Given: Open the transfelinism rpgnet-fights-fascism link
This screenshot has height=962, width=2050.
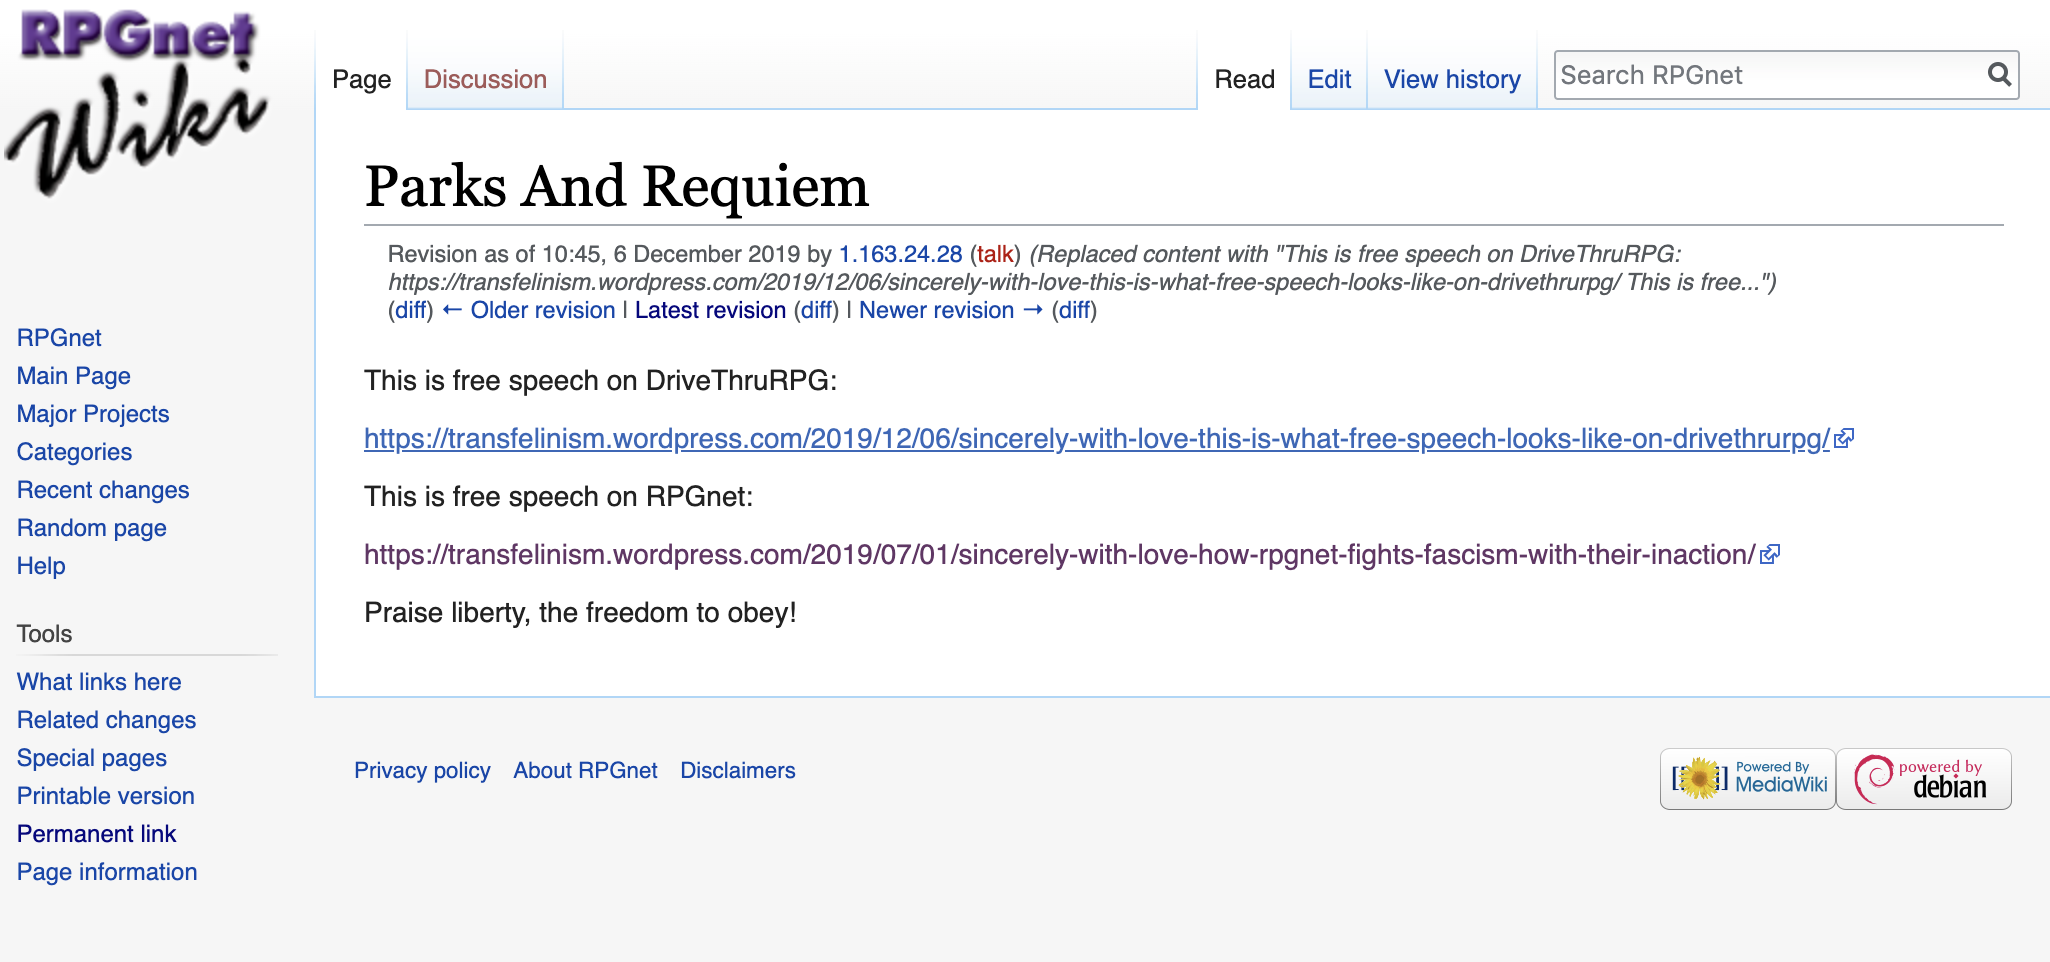Looking at the screenshot, I should (1060, 554).
